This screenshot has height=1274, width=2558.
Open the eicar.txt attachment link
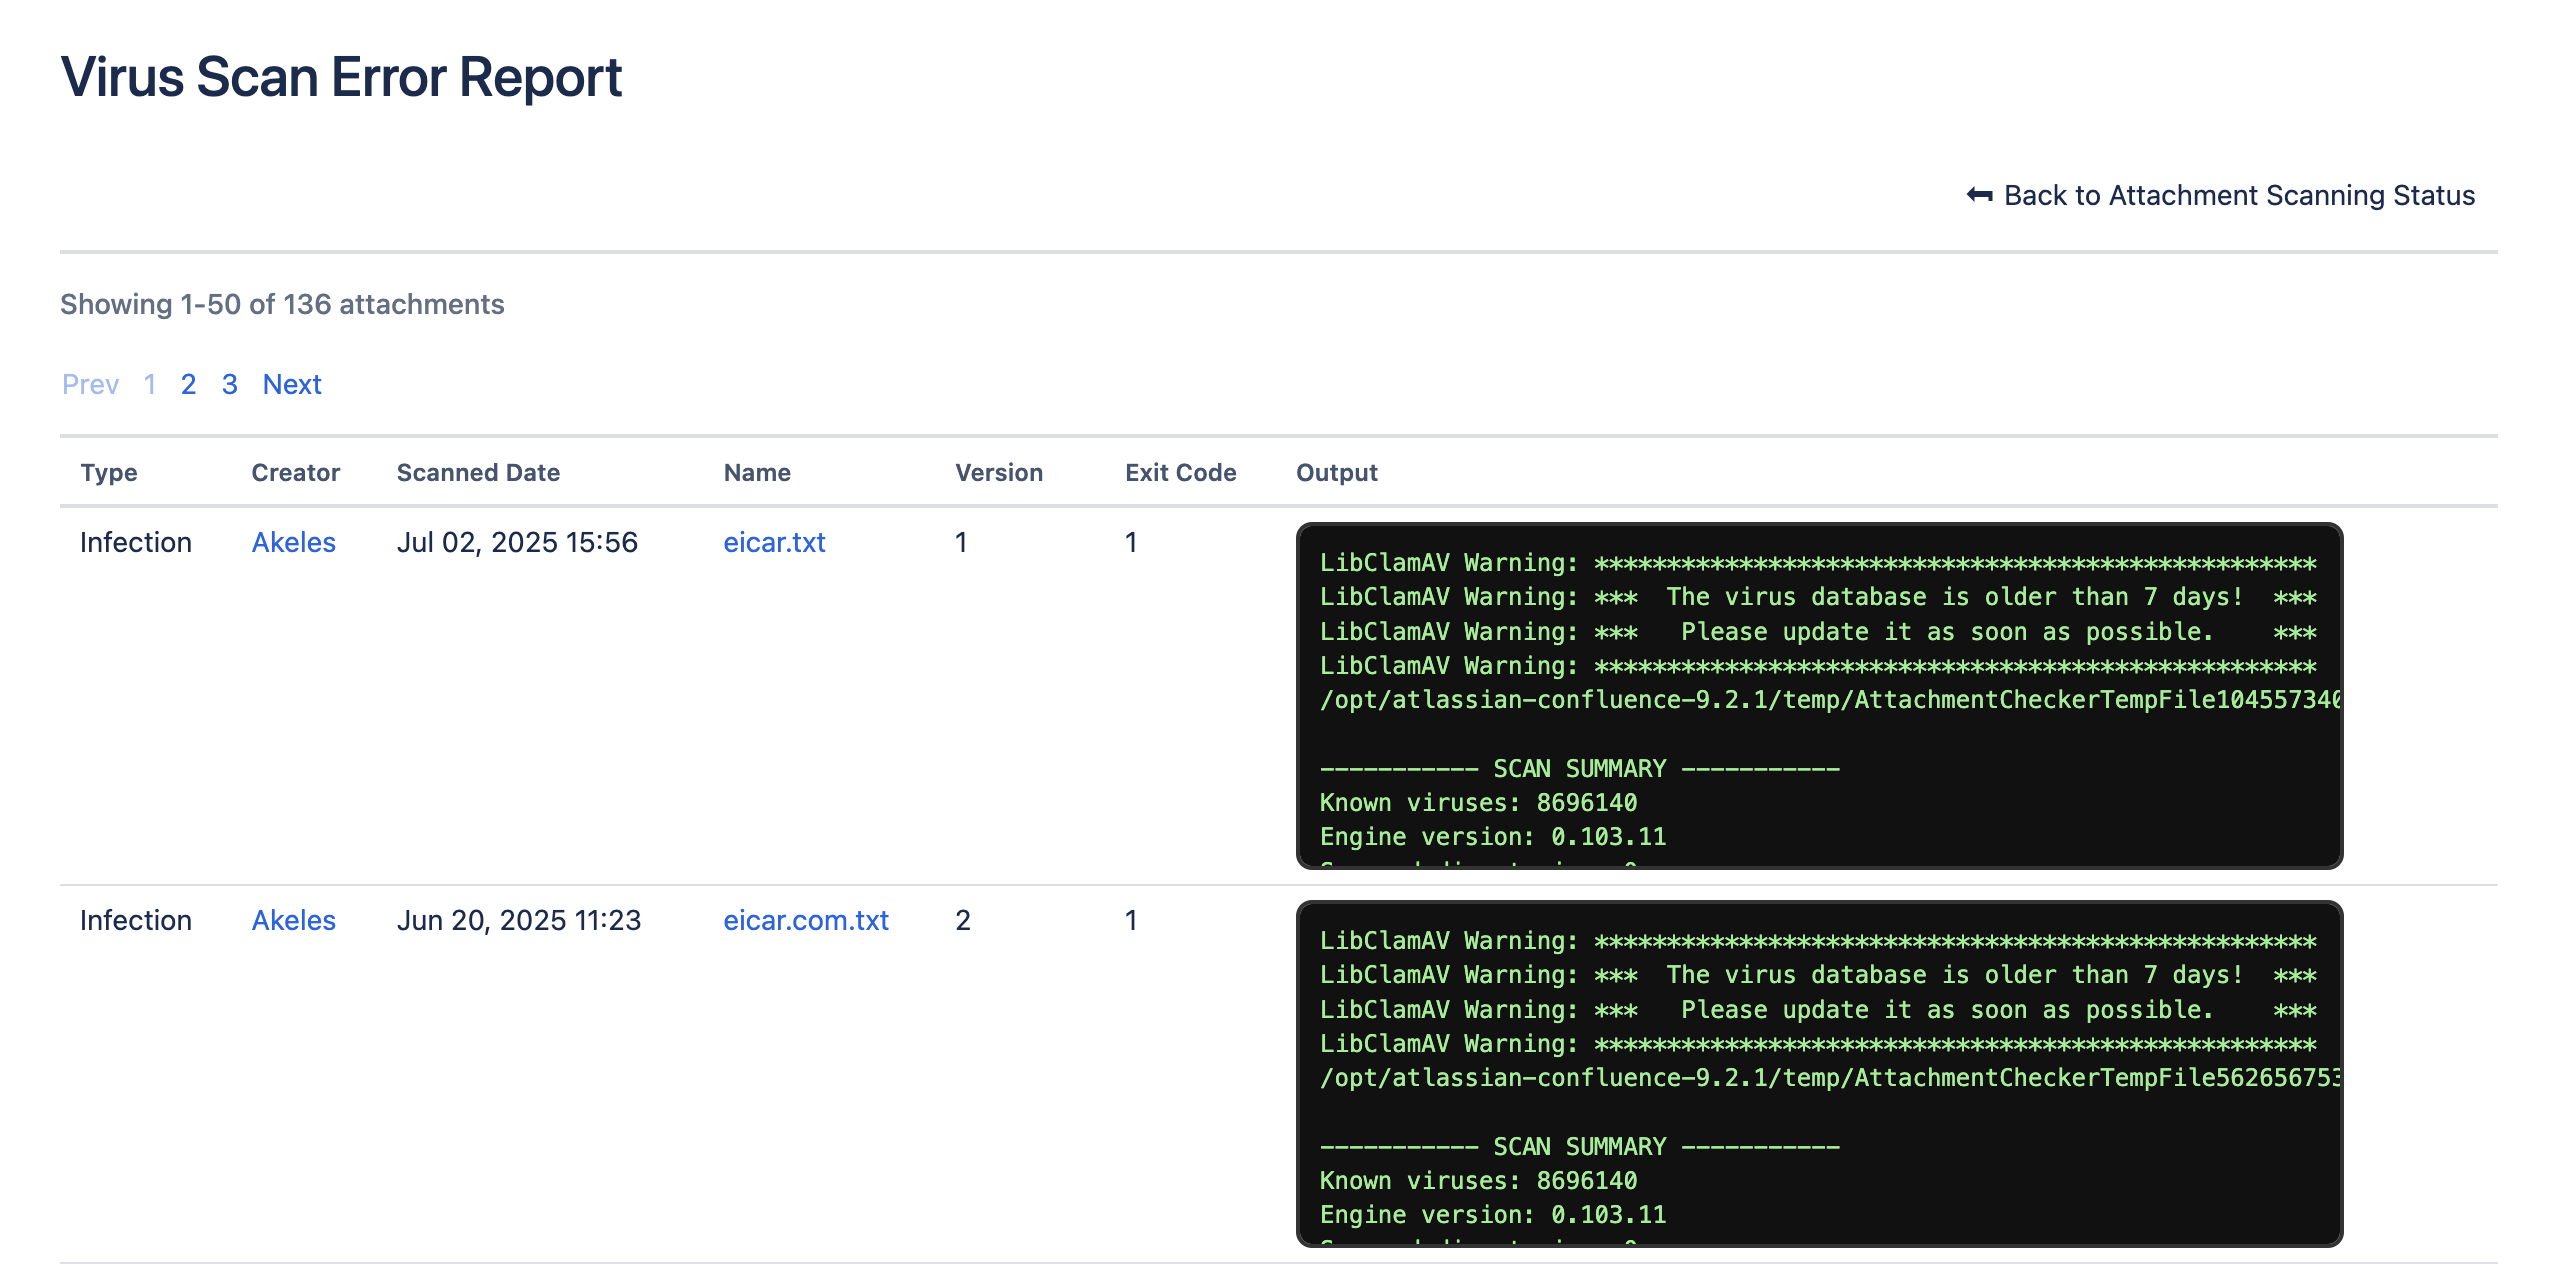click(x=774, y=542)
